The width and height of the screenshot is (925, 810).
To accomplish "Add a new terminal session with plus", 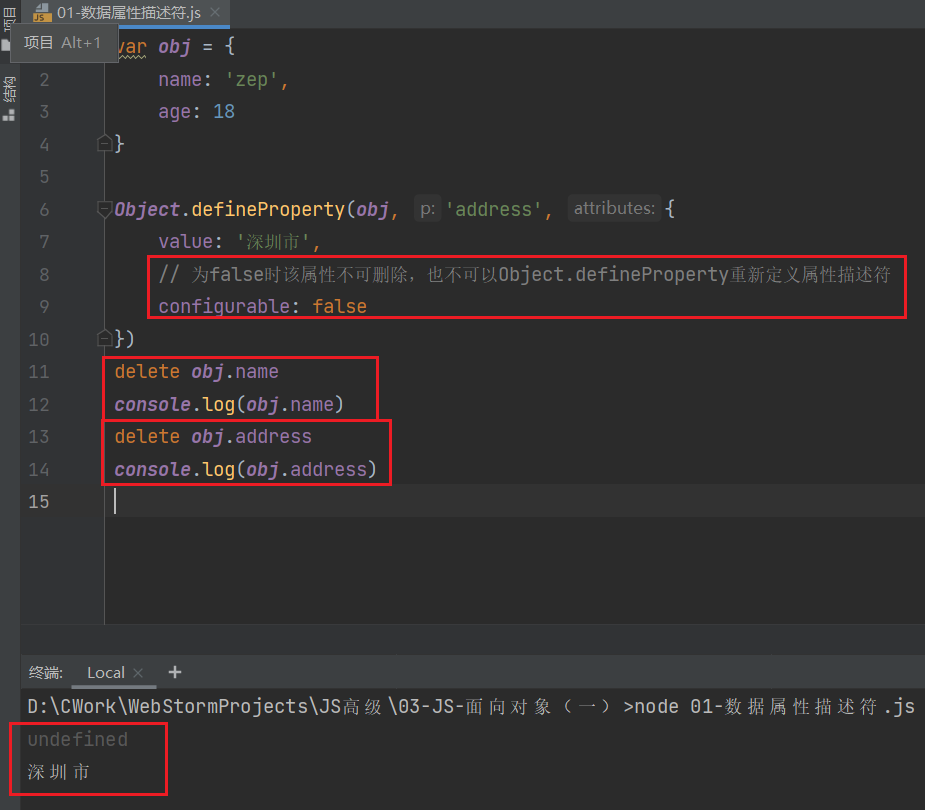I will (x=175, y=672).
